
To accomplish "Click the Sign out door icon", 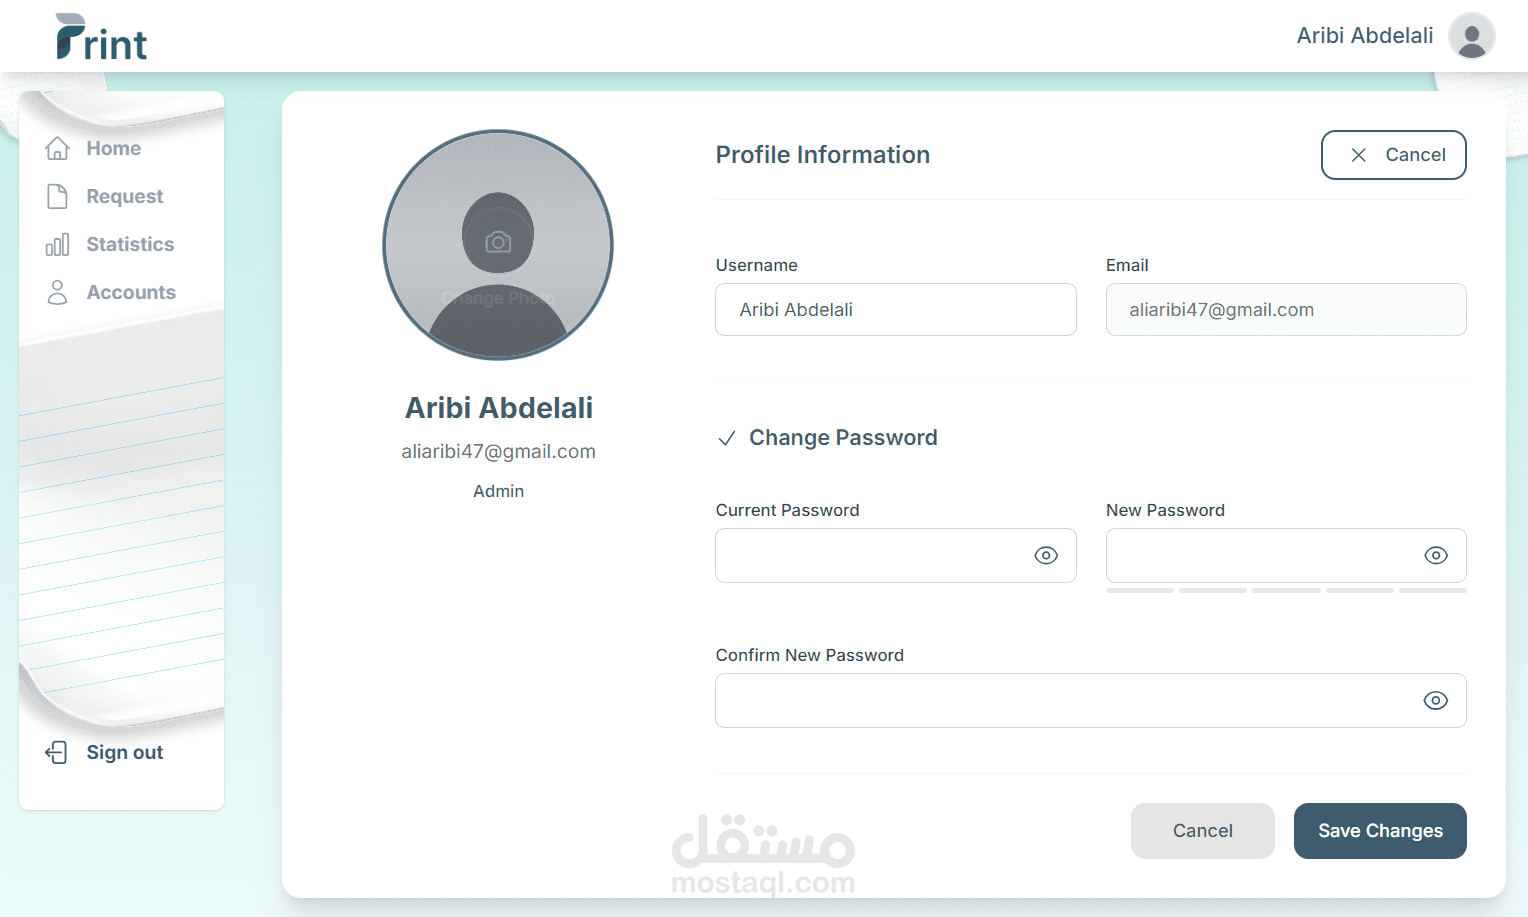I will pos(57,752).
